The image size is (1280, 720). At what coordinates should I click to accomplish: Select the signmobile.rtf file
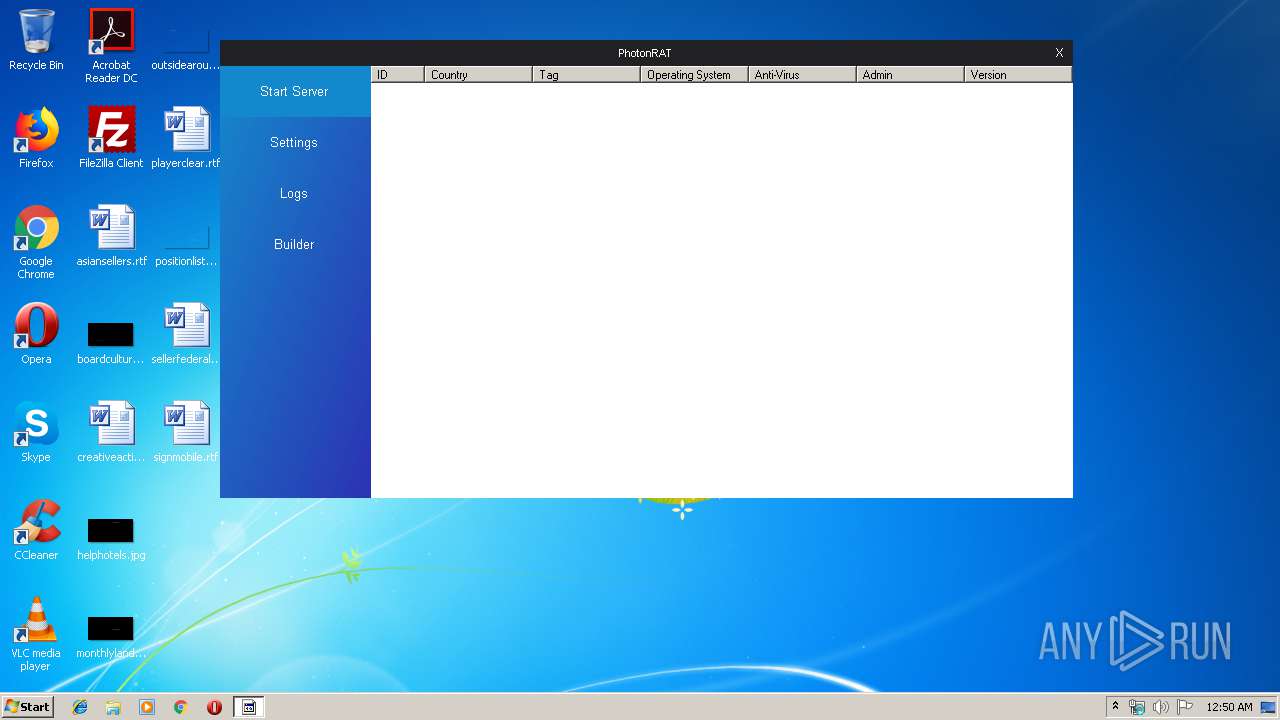point(186,433)
